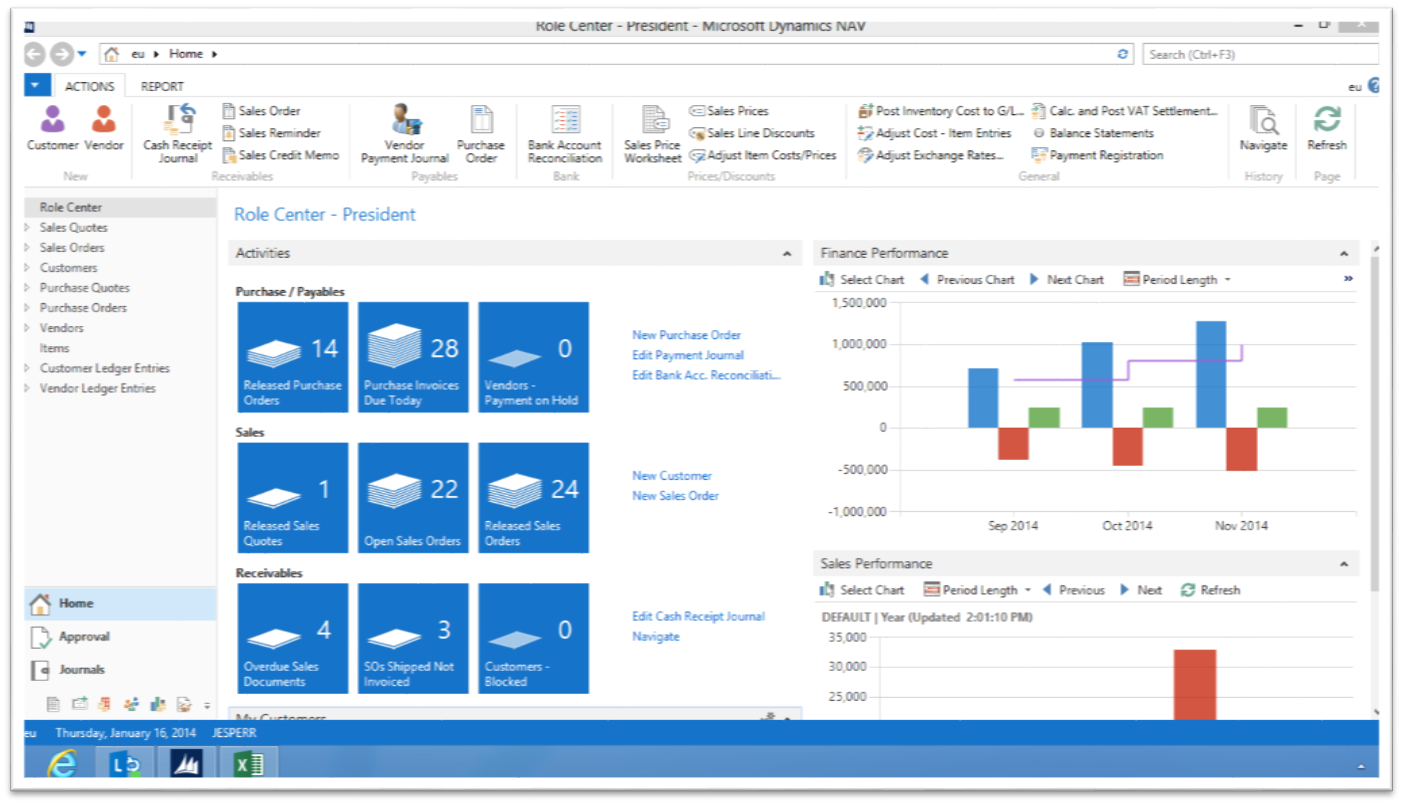Collapse the Sales Performance part

1344,564
